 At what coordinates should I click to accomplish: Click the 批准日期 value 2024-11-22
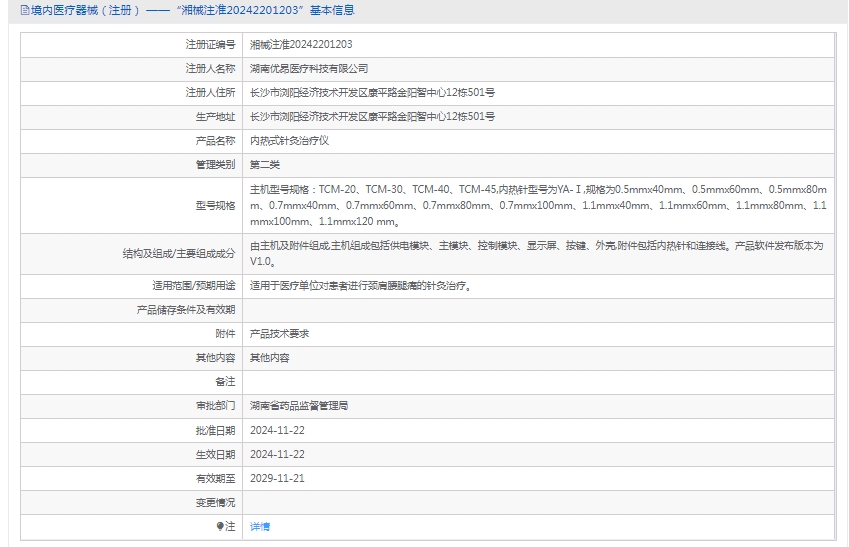click(277, 430)
